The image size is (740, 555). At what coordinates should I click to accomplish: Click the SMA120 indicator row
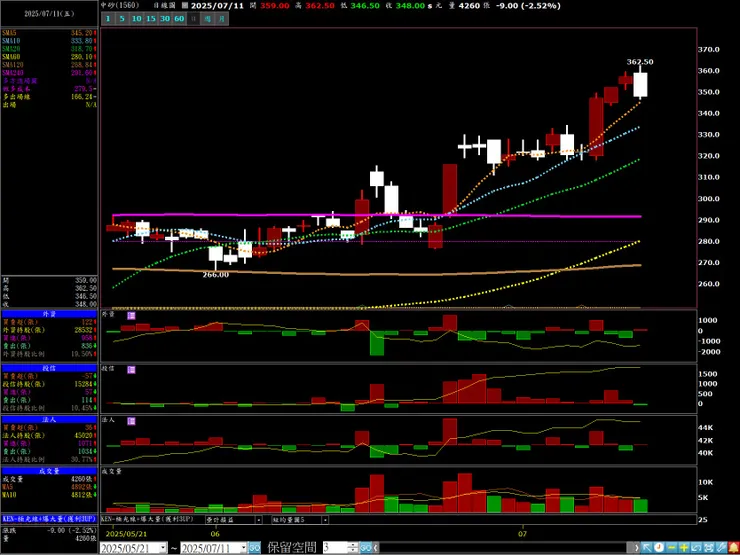(49, 65)
